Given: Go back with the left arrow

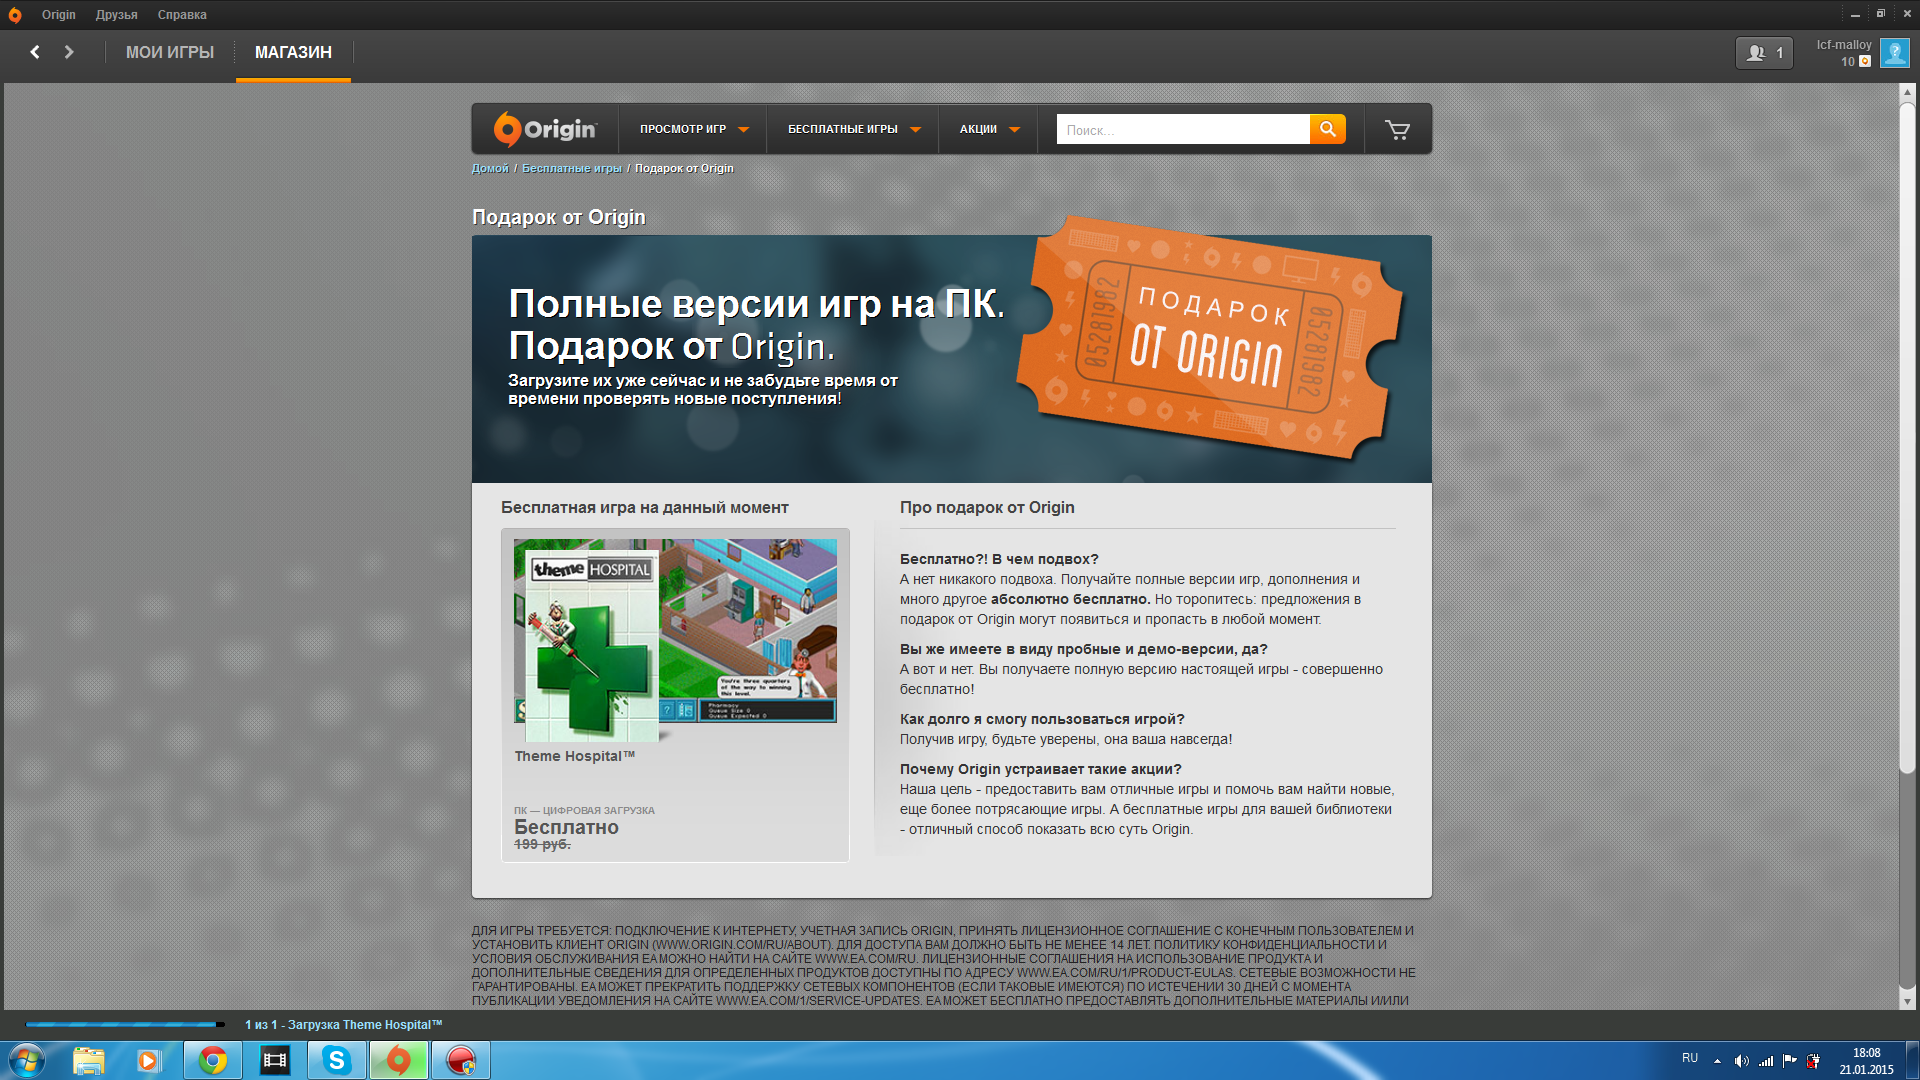Looking at the screenshot, I should [x=35, y=52].
